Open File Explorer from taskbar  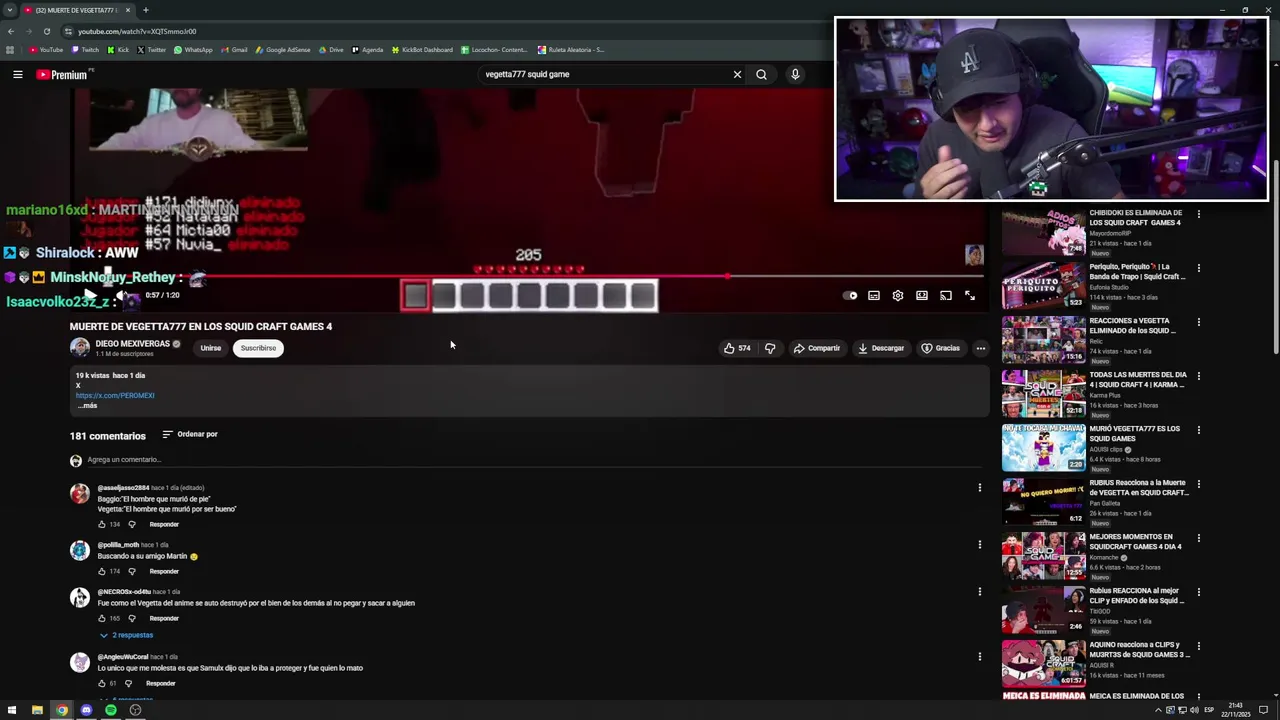pos(37,710)
